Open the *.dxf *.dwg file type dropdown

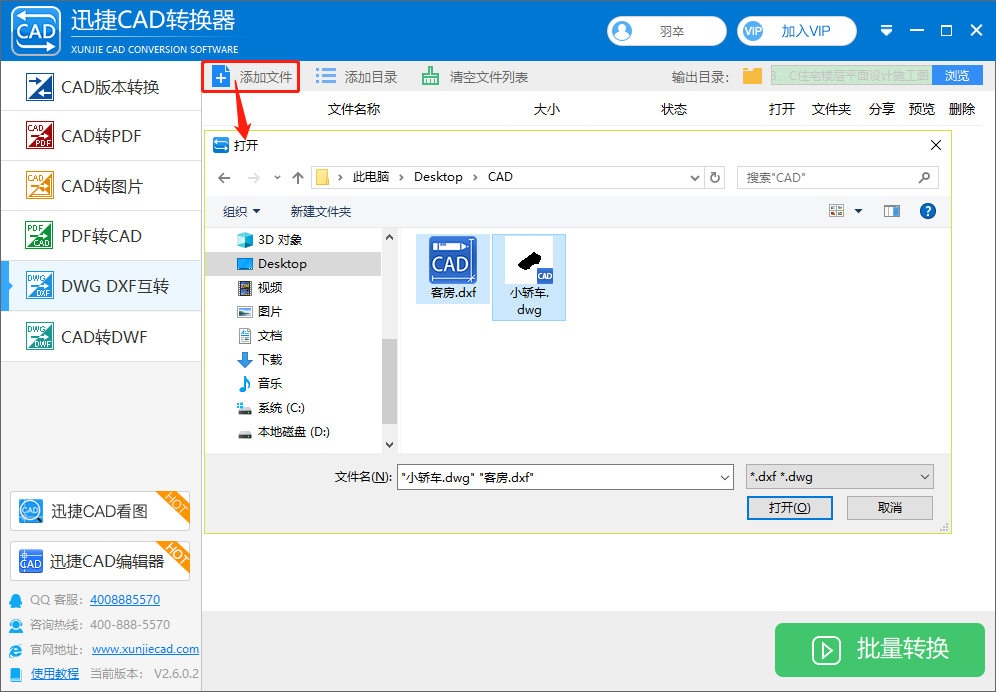(x=839, y=476)
